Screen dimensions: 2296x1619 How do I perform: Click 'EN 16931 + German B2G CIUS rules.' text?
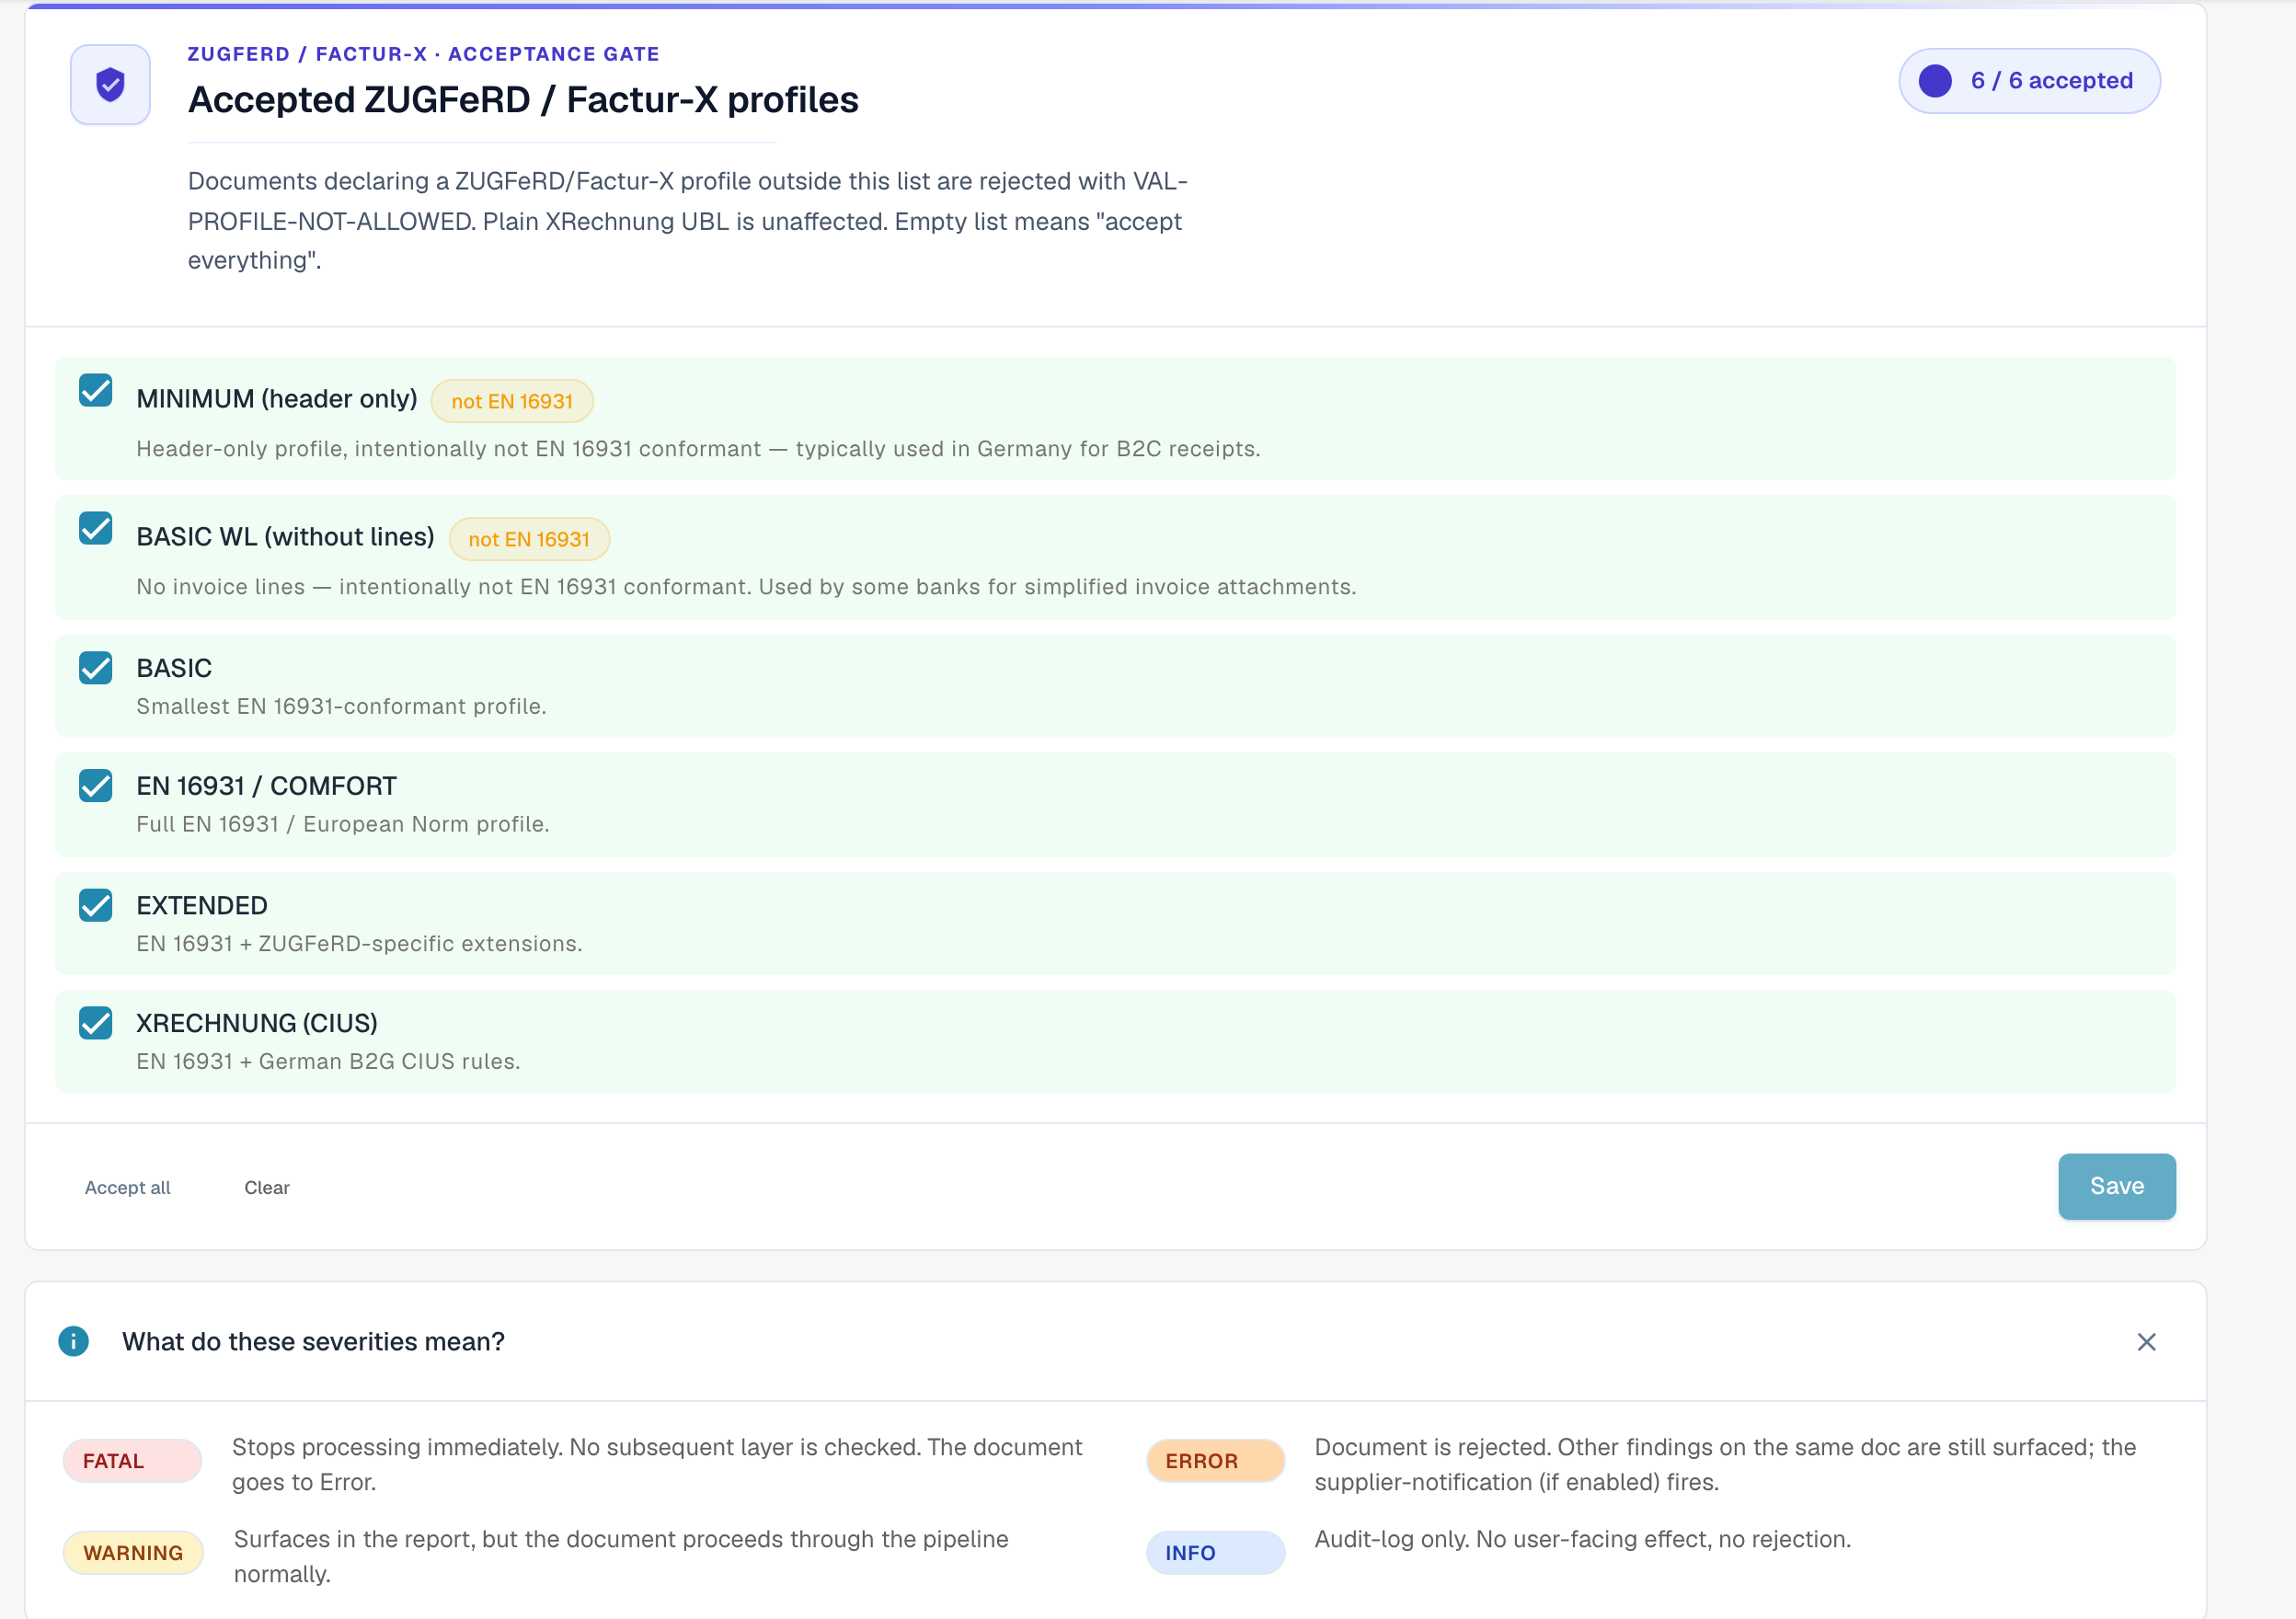coord(328,1061)
